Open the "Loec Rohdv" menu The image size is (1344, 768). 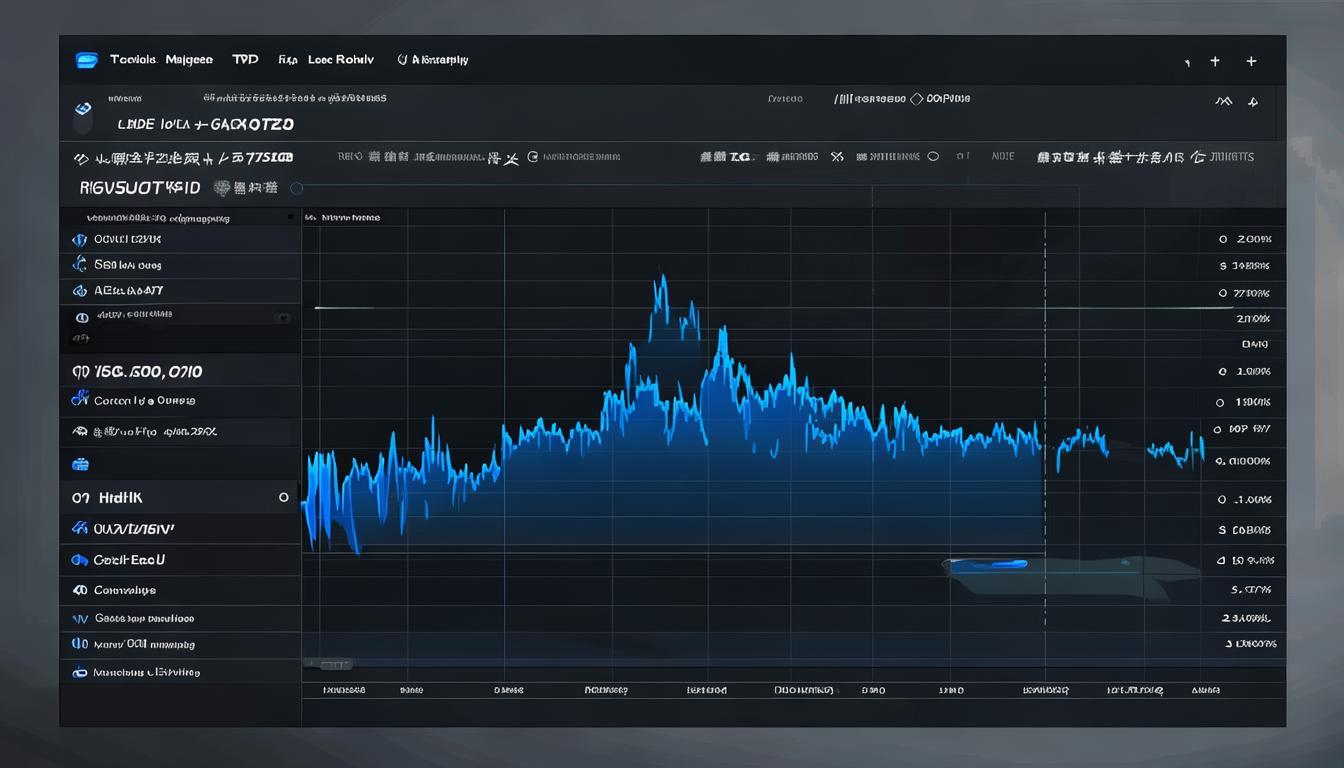click(341, 60)
